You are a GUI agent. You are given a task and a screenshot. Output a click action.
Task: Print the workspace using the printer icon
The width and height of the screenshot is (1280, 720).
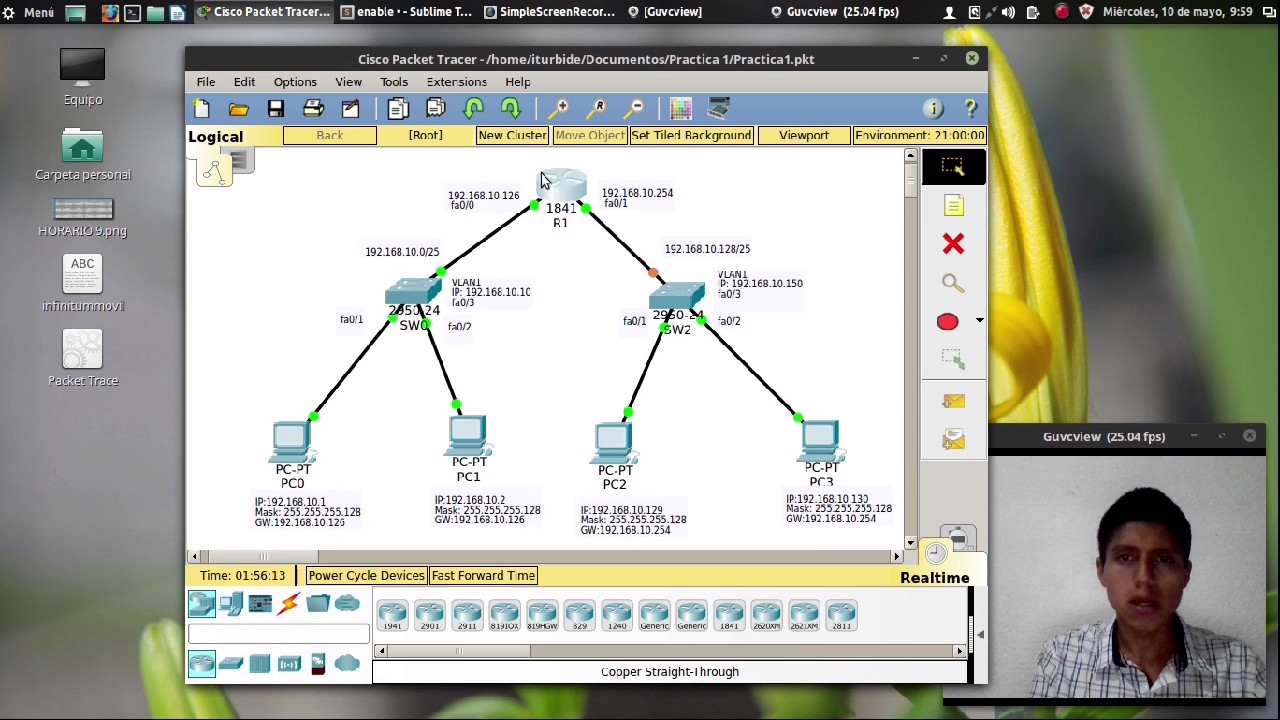tap(313, 108)
